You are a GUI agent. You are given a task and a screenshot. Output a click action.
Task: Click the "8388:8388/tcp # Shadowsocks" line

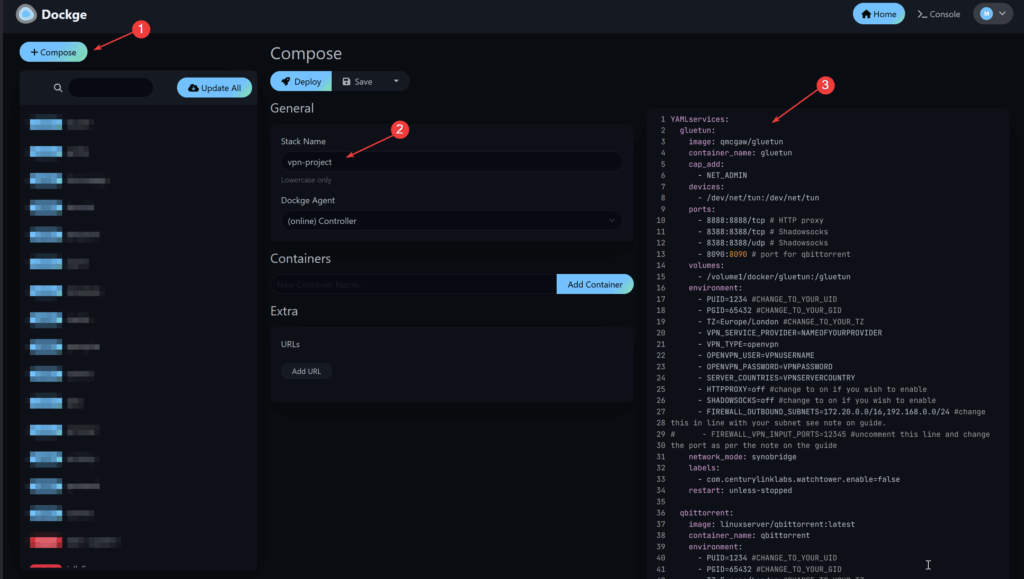pyautogui.click(x=763, y=232)
